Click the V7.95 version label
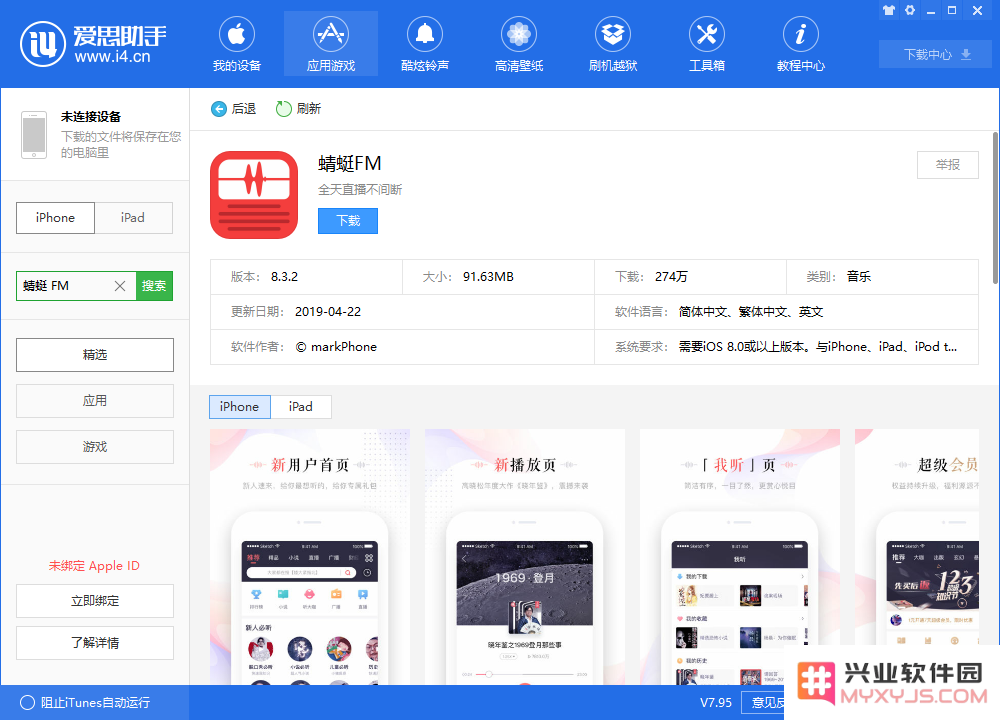This screenshot has width=1000, height=720. 716,703
